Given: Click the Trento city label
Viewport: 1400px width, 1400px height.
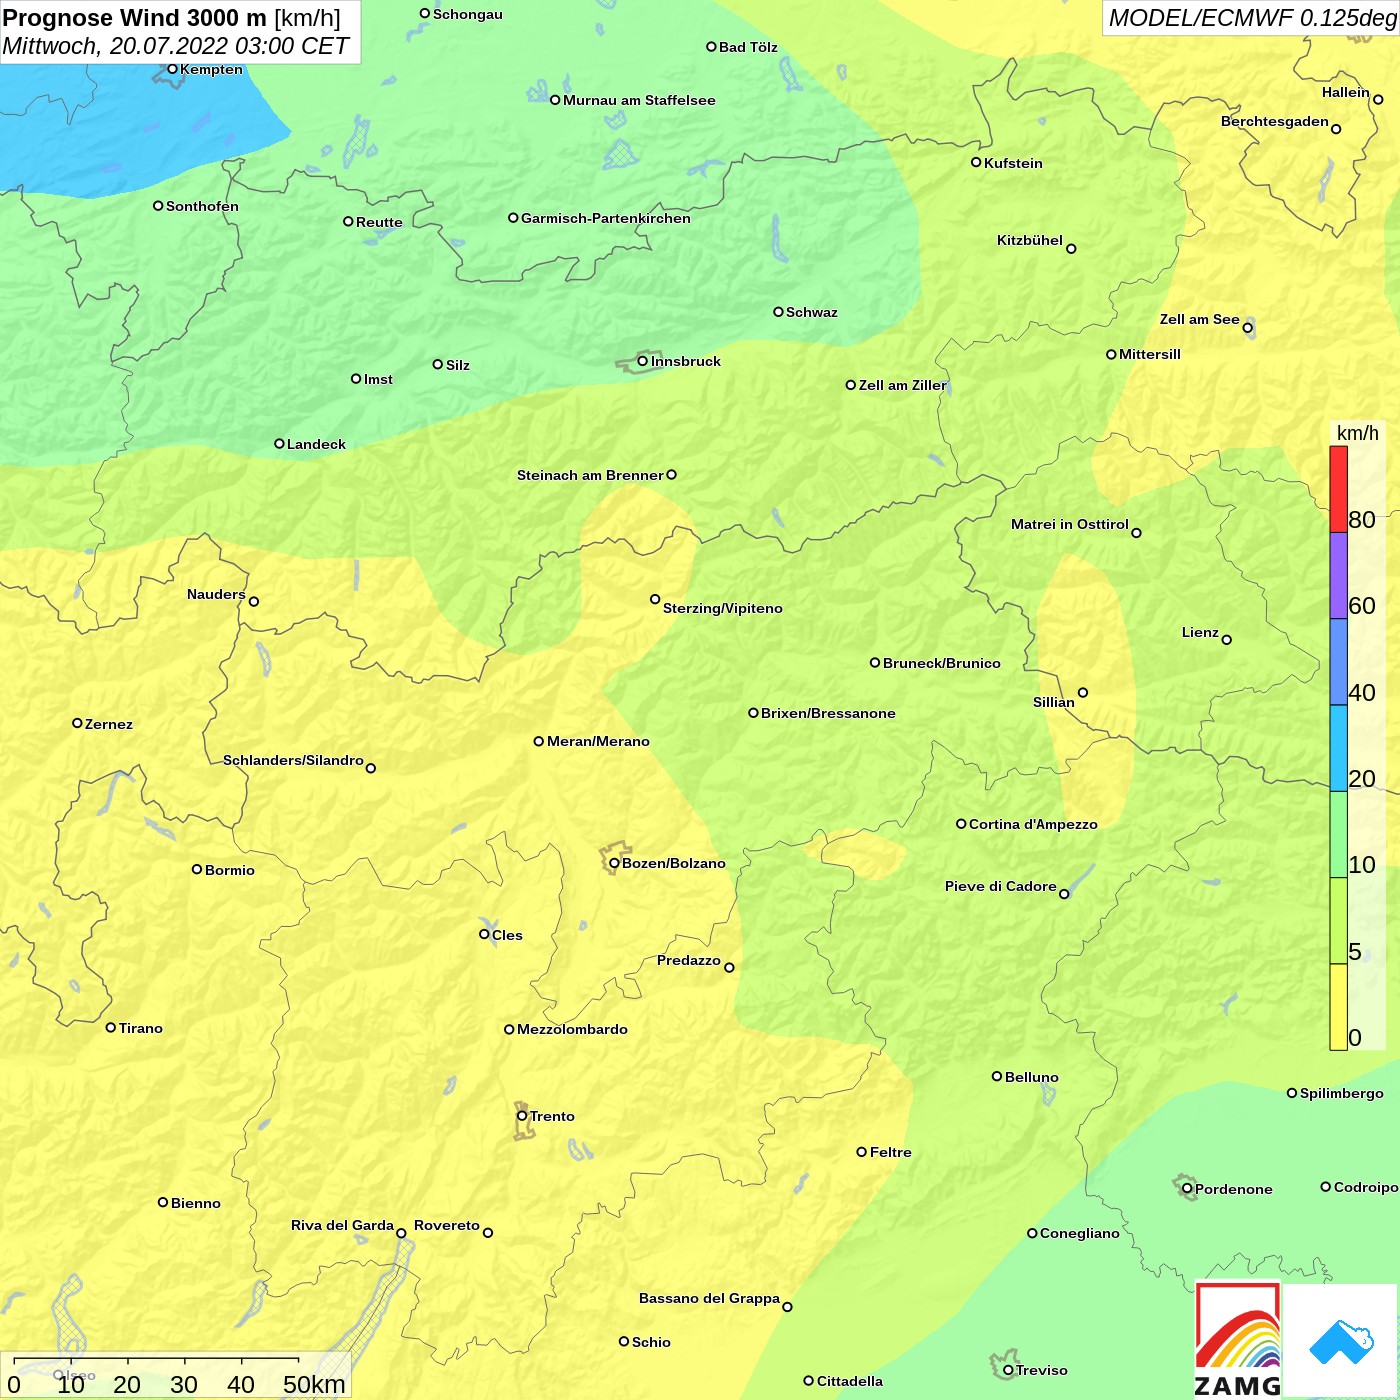Looking at the screenshot, I should pyautogui.click(x=552, y=1116).
